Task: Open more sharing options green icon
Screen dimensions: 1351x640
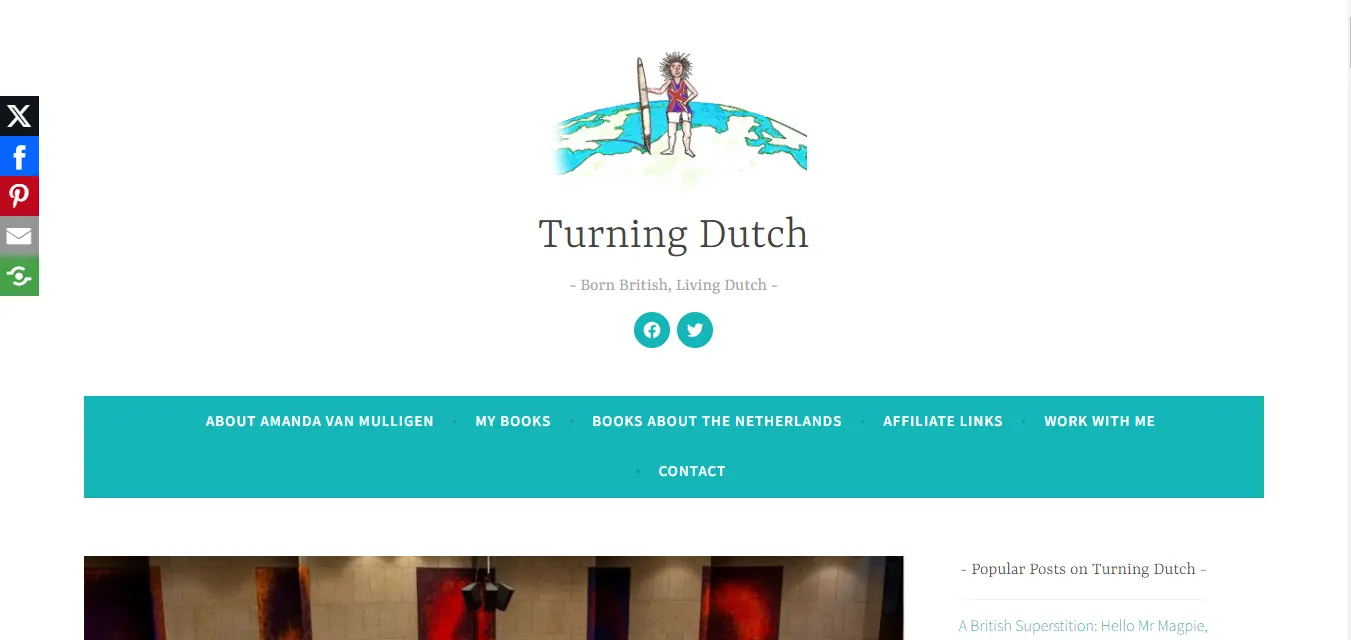Action: click(x=19, y=276)
